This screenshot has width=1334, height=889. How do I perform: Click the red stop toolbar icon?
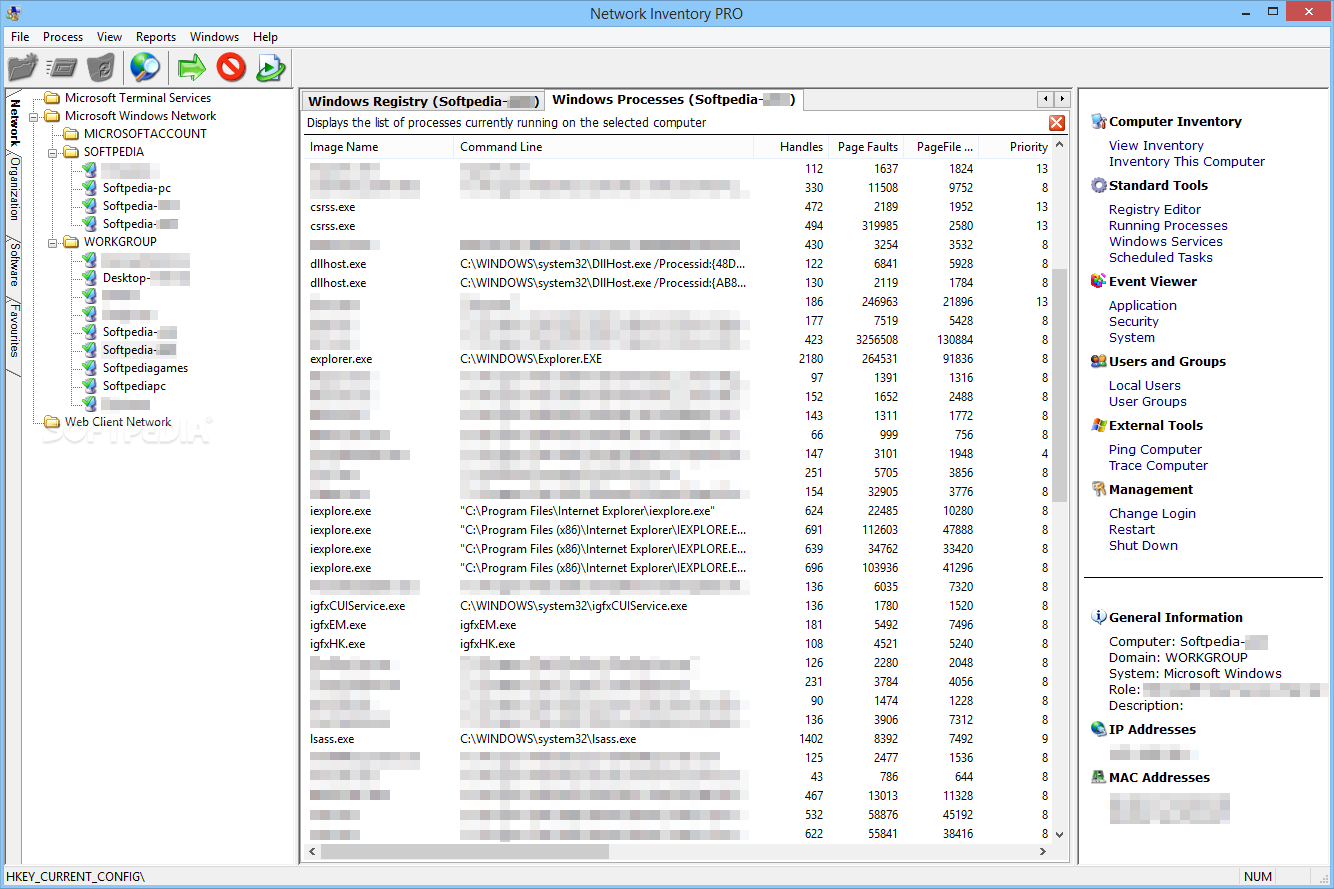pos(231,68)
